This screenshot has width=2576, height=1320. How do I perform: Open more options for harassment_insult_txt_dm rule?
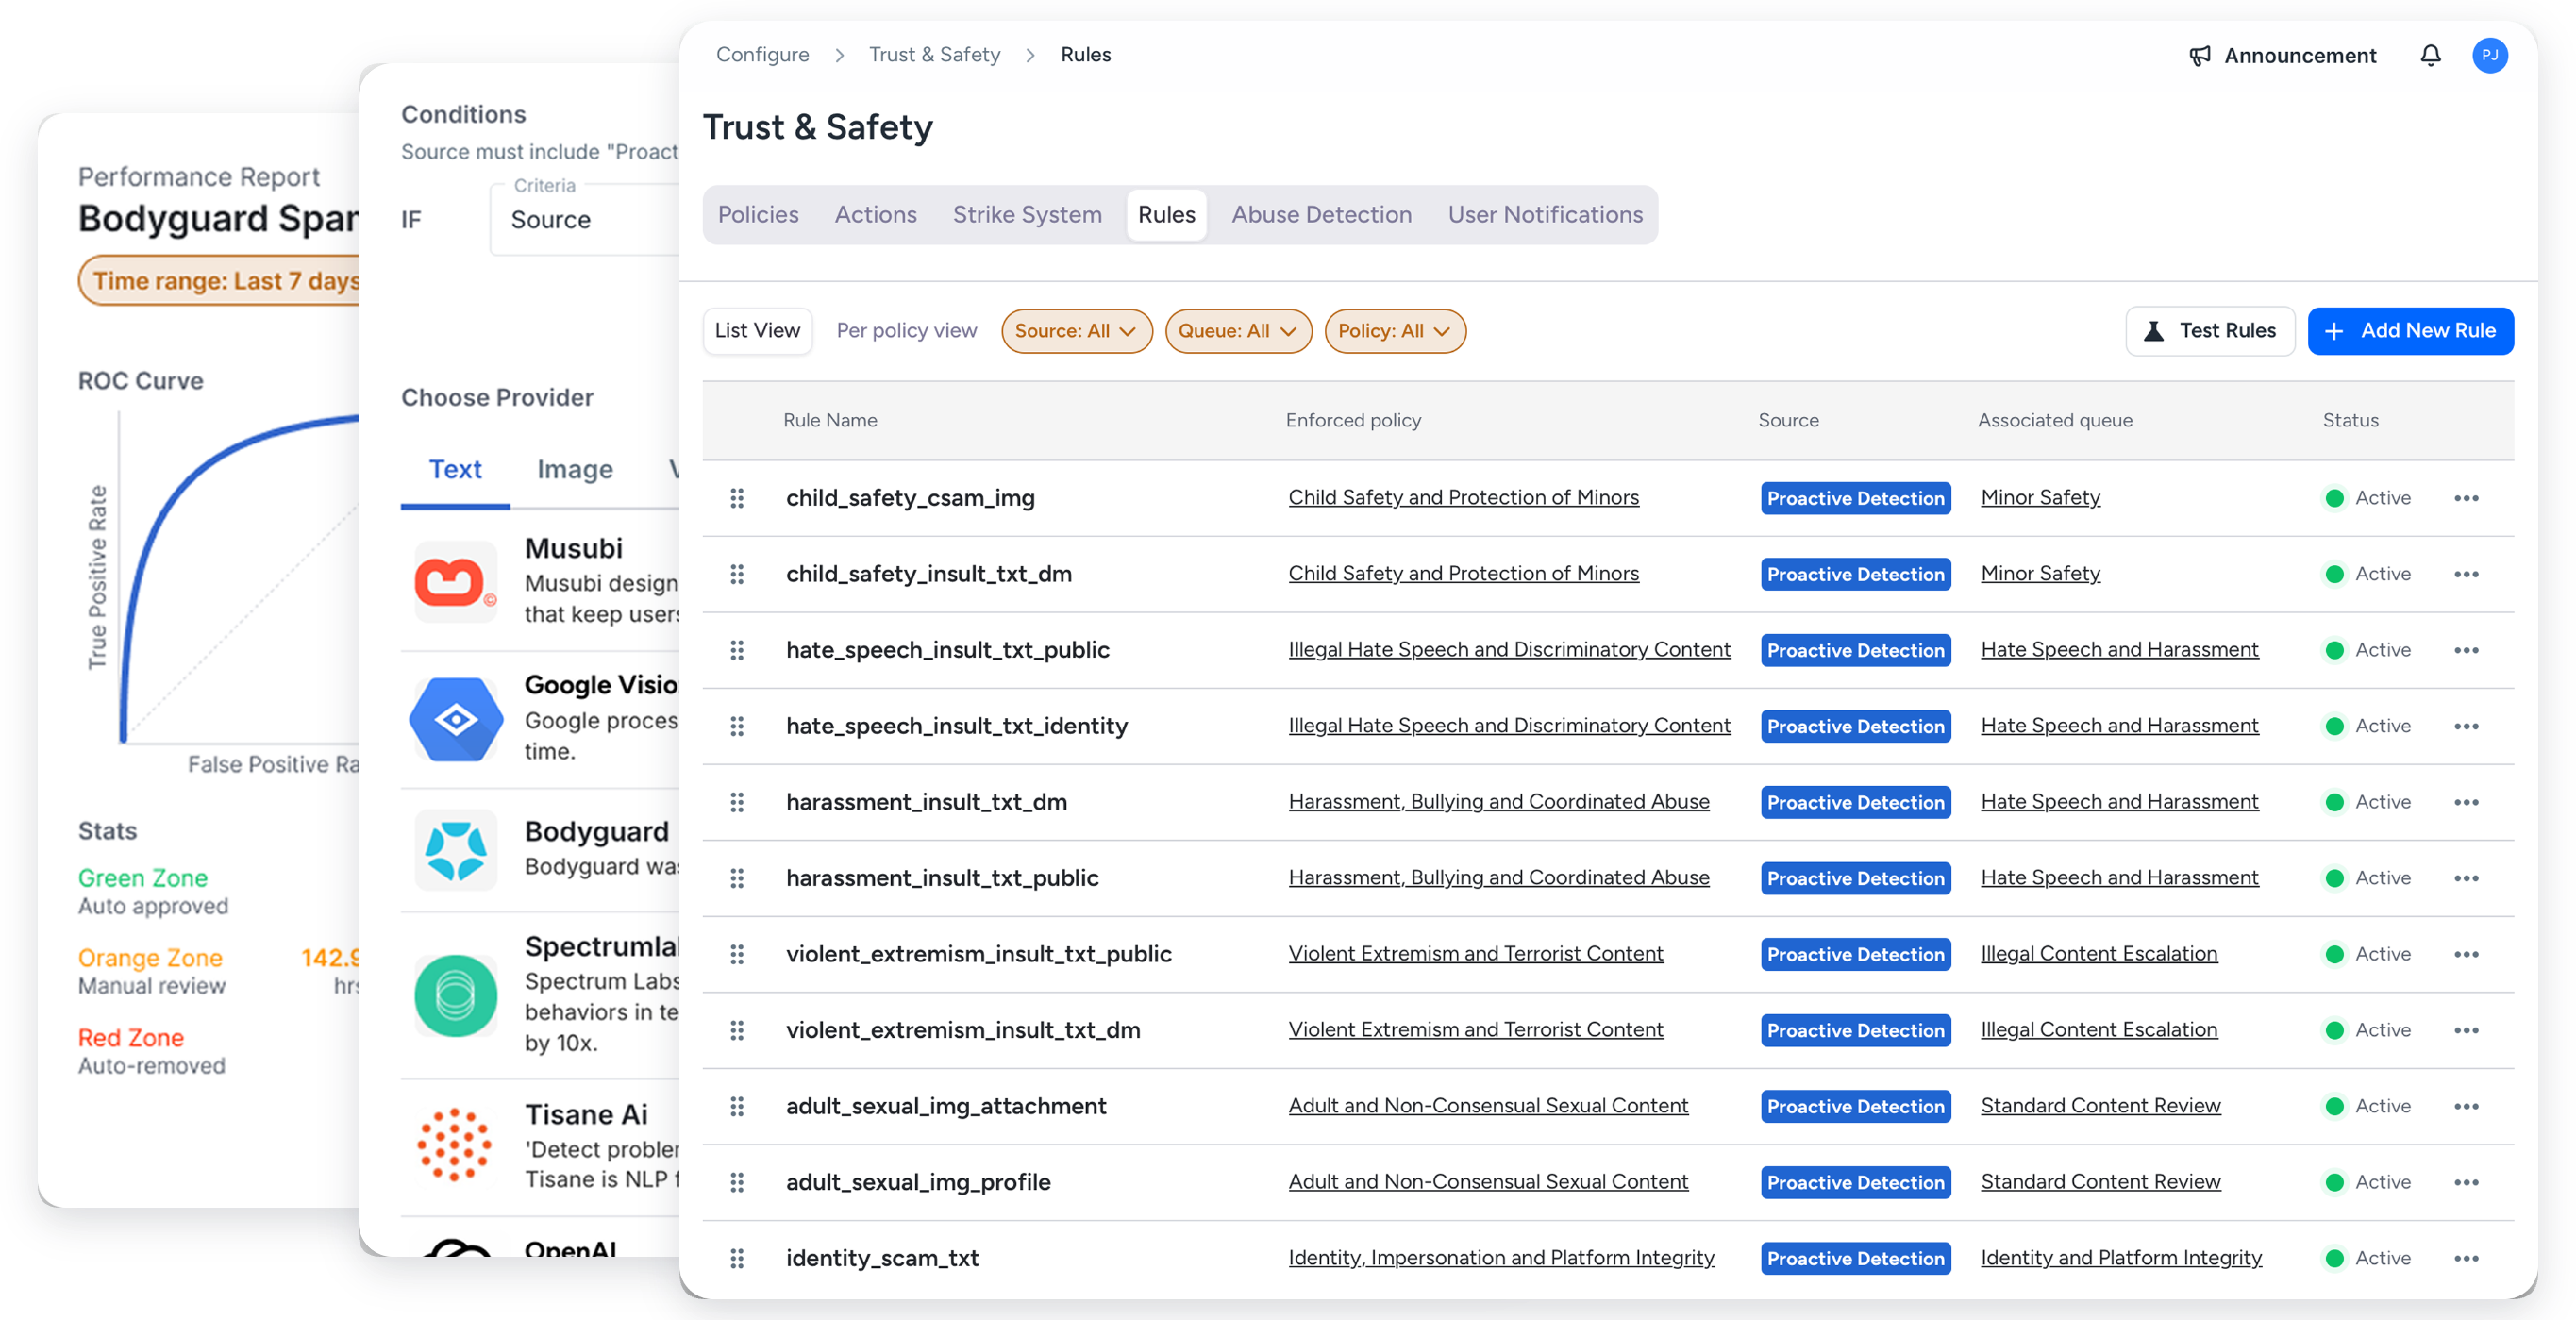pyautogui.click(x=2466, y=802)
